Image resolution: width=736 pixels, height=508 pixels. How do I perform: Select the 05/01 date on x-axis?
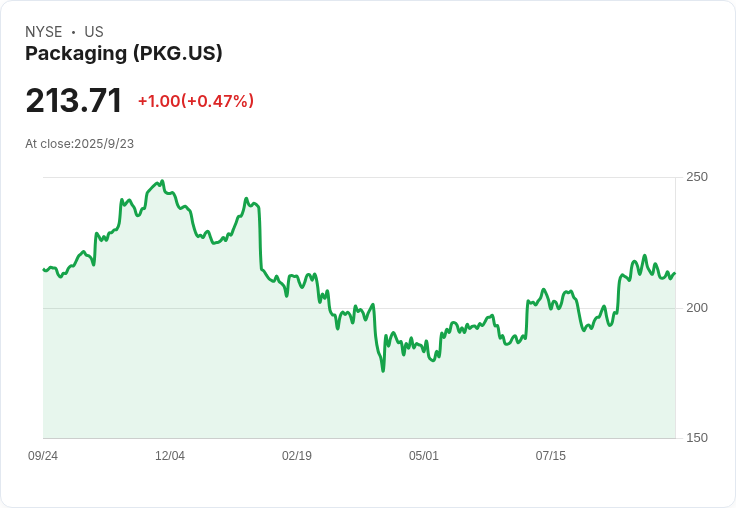tap(424, 456)
